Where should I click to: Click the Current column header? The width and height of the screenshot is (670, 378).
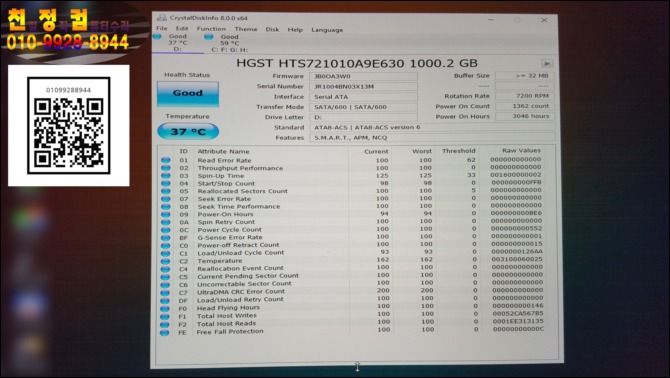(x=376, y=151)
